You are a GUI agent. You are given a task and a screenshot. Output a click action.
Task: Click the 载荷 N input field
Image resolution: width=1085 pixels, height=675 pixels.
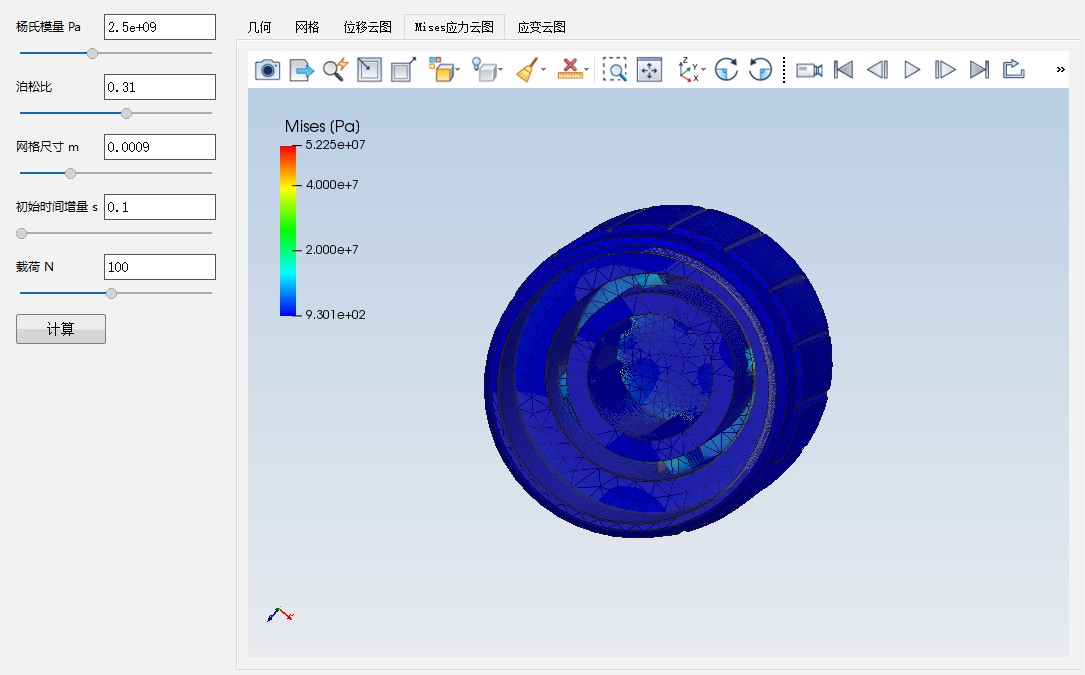(x=160, y=267)
